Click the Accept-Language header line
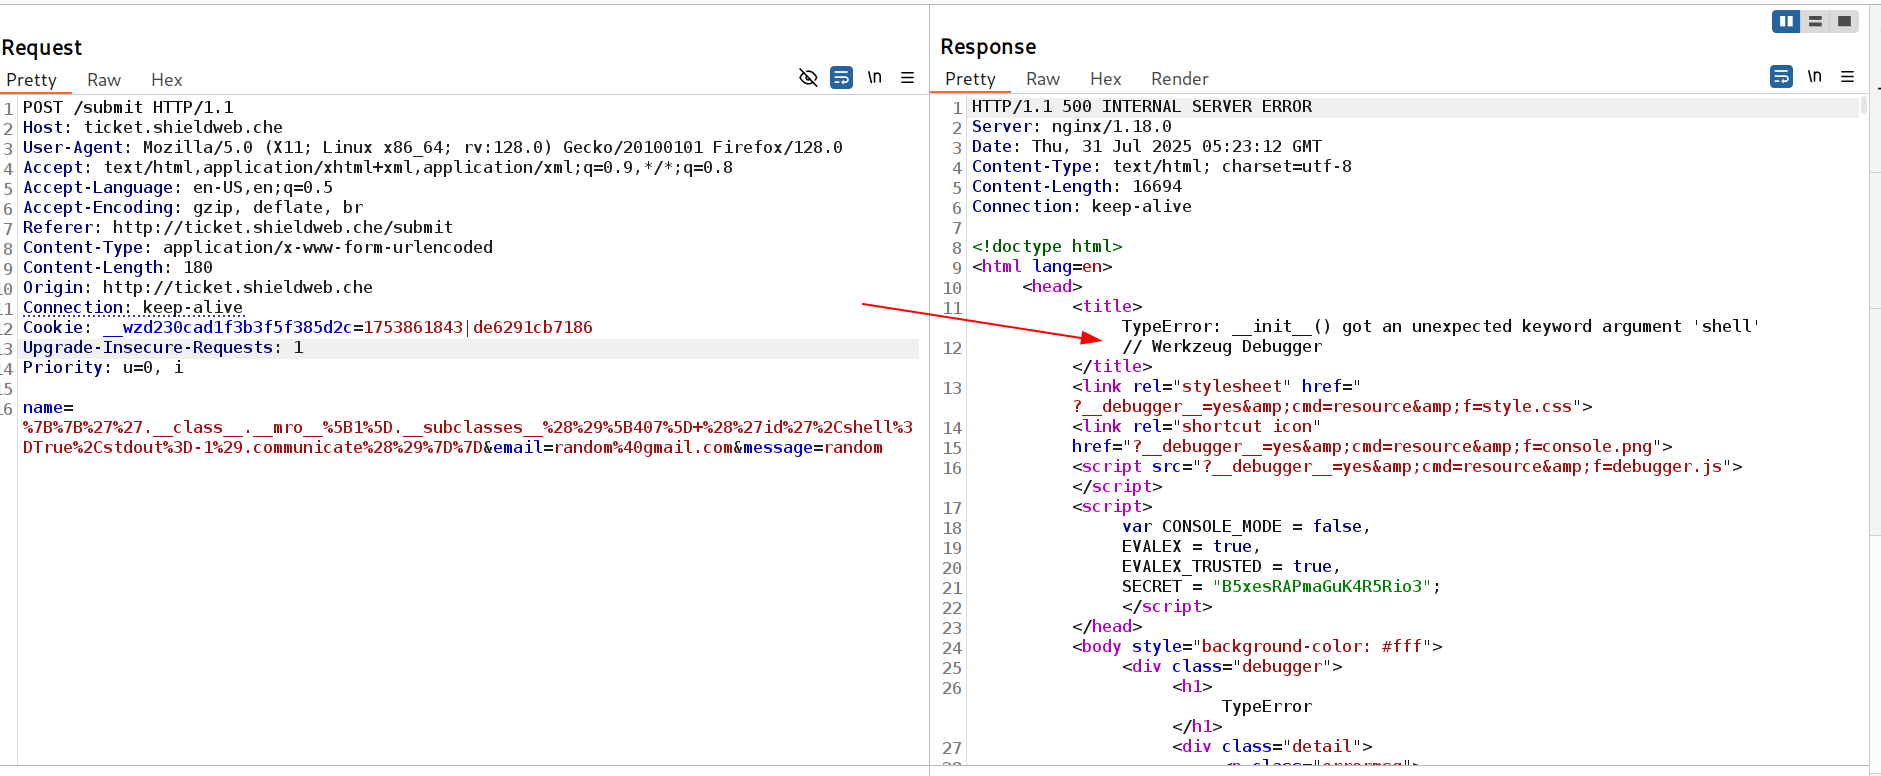 pyautogui.click(x=178, y=188)
